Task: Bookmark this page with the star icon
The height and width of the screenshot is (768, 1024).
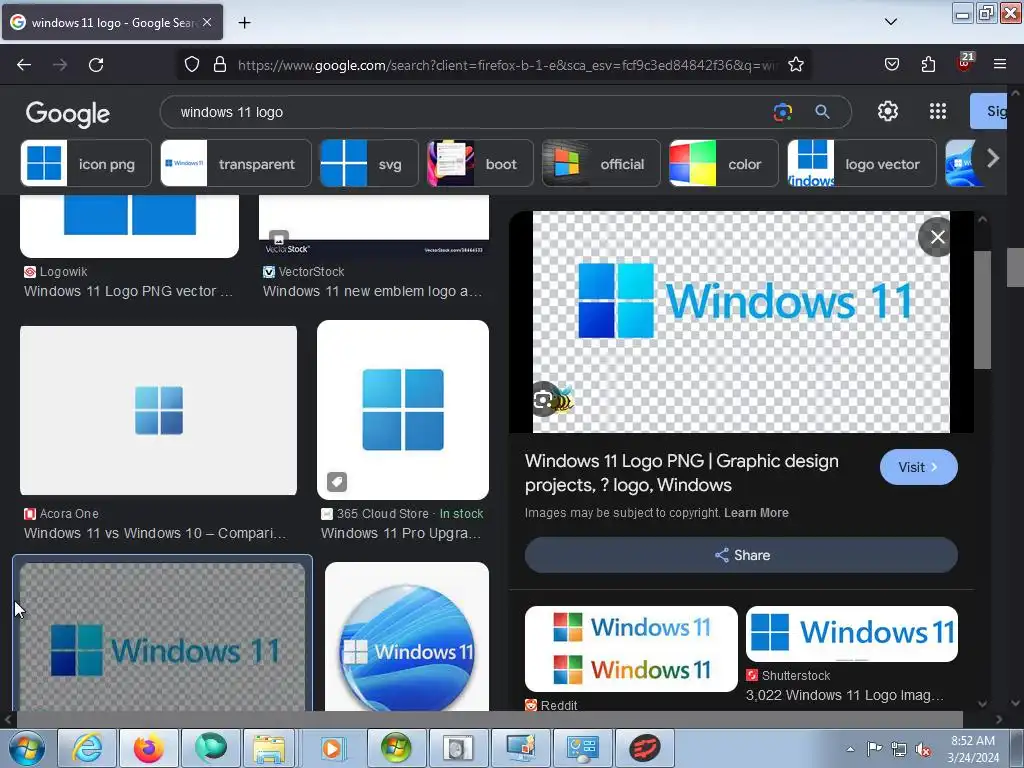Action: point(795,64)
